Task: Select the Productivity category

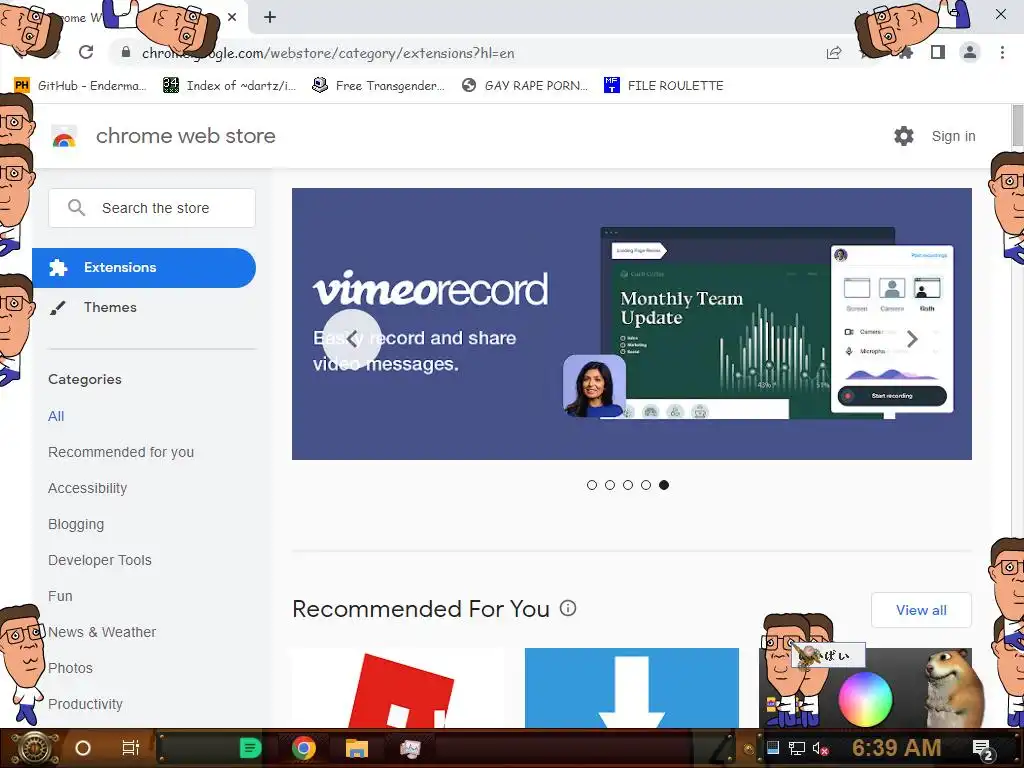Action: (86, 703)
